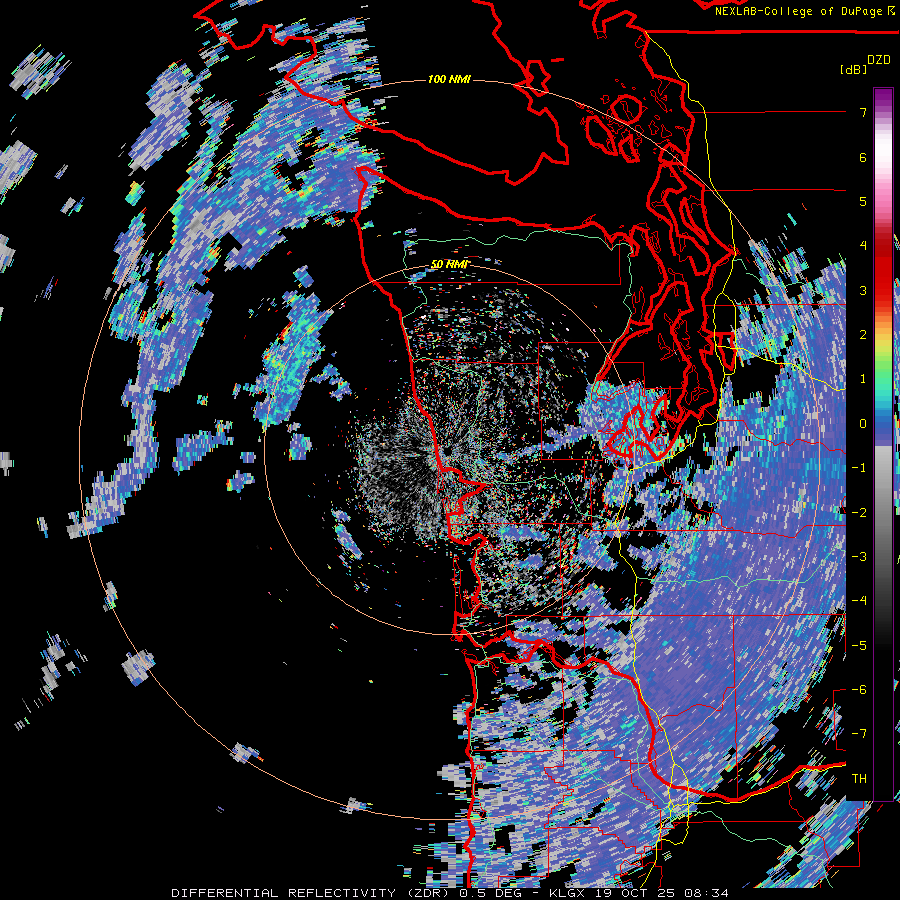This screenshot has height=900, width=900.
Task: Click the -4 value on color scale
Action: point(859,600)
